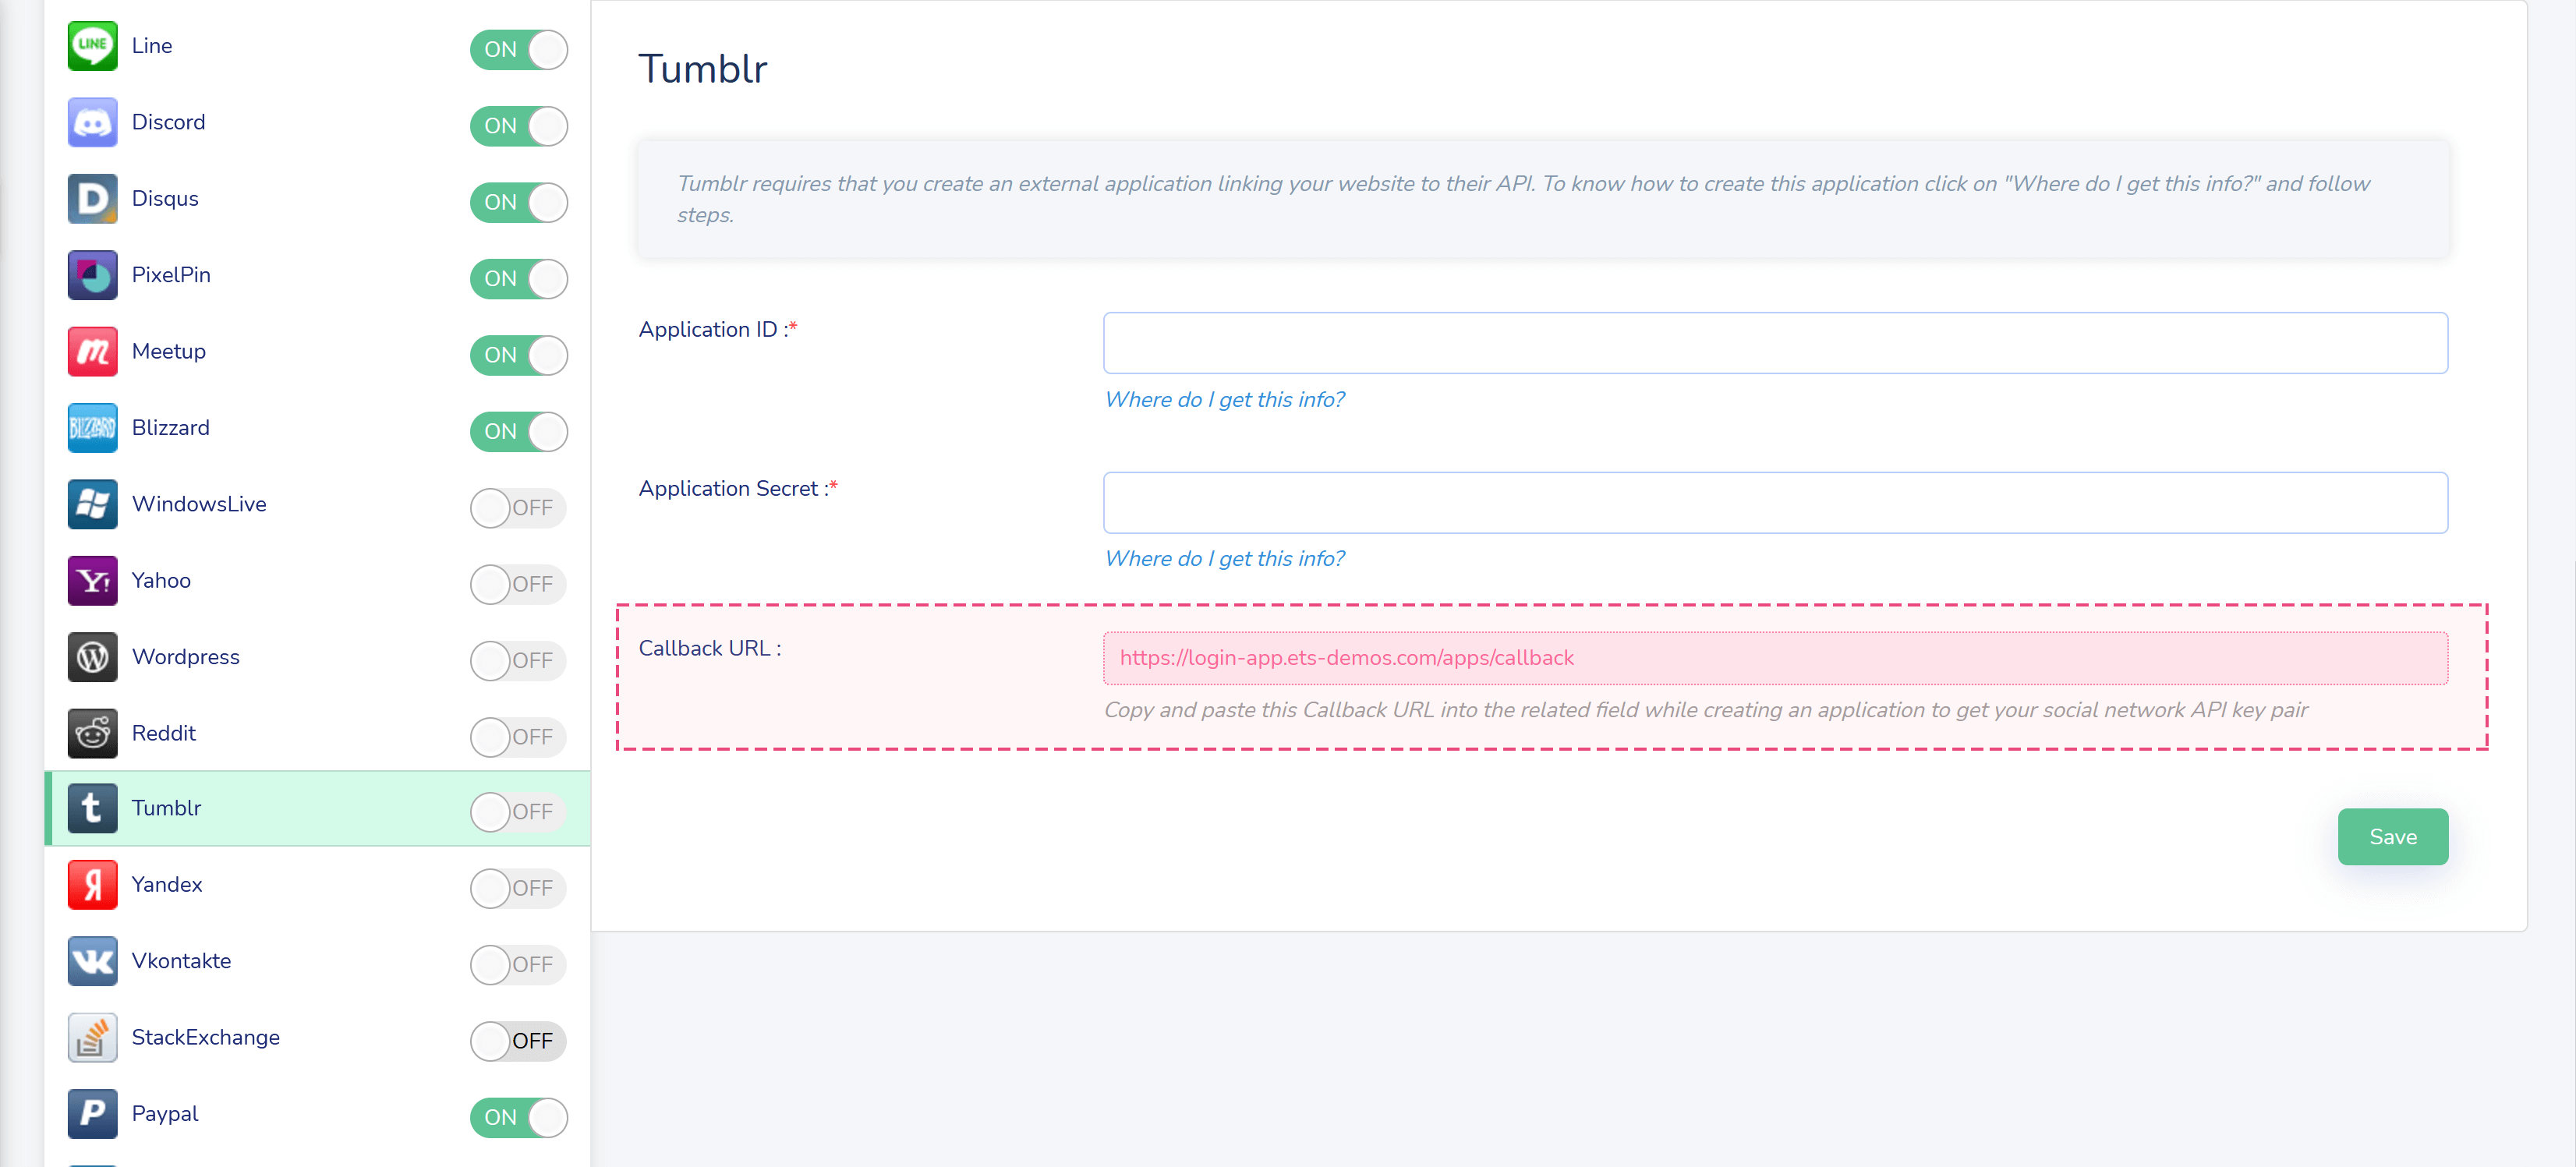This screenshot has width=2576, height=1167.
Task: Click the StackExchange icon
Action: point(92,1038)
